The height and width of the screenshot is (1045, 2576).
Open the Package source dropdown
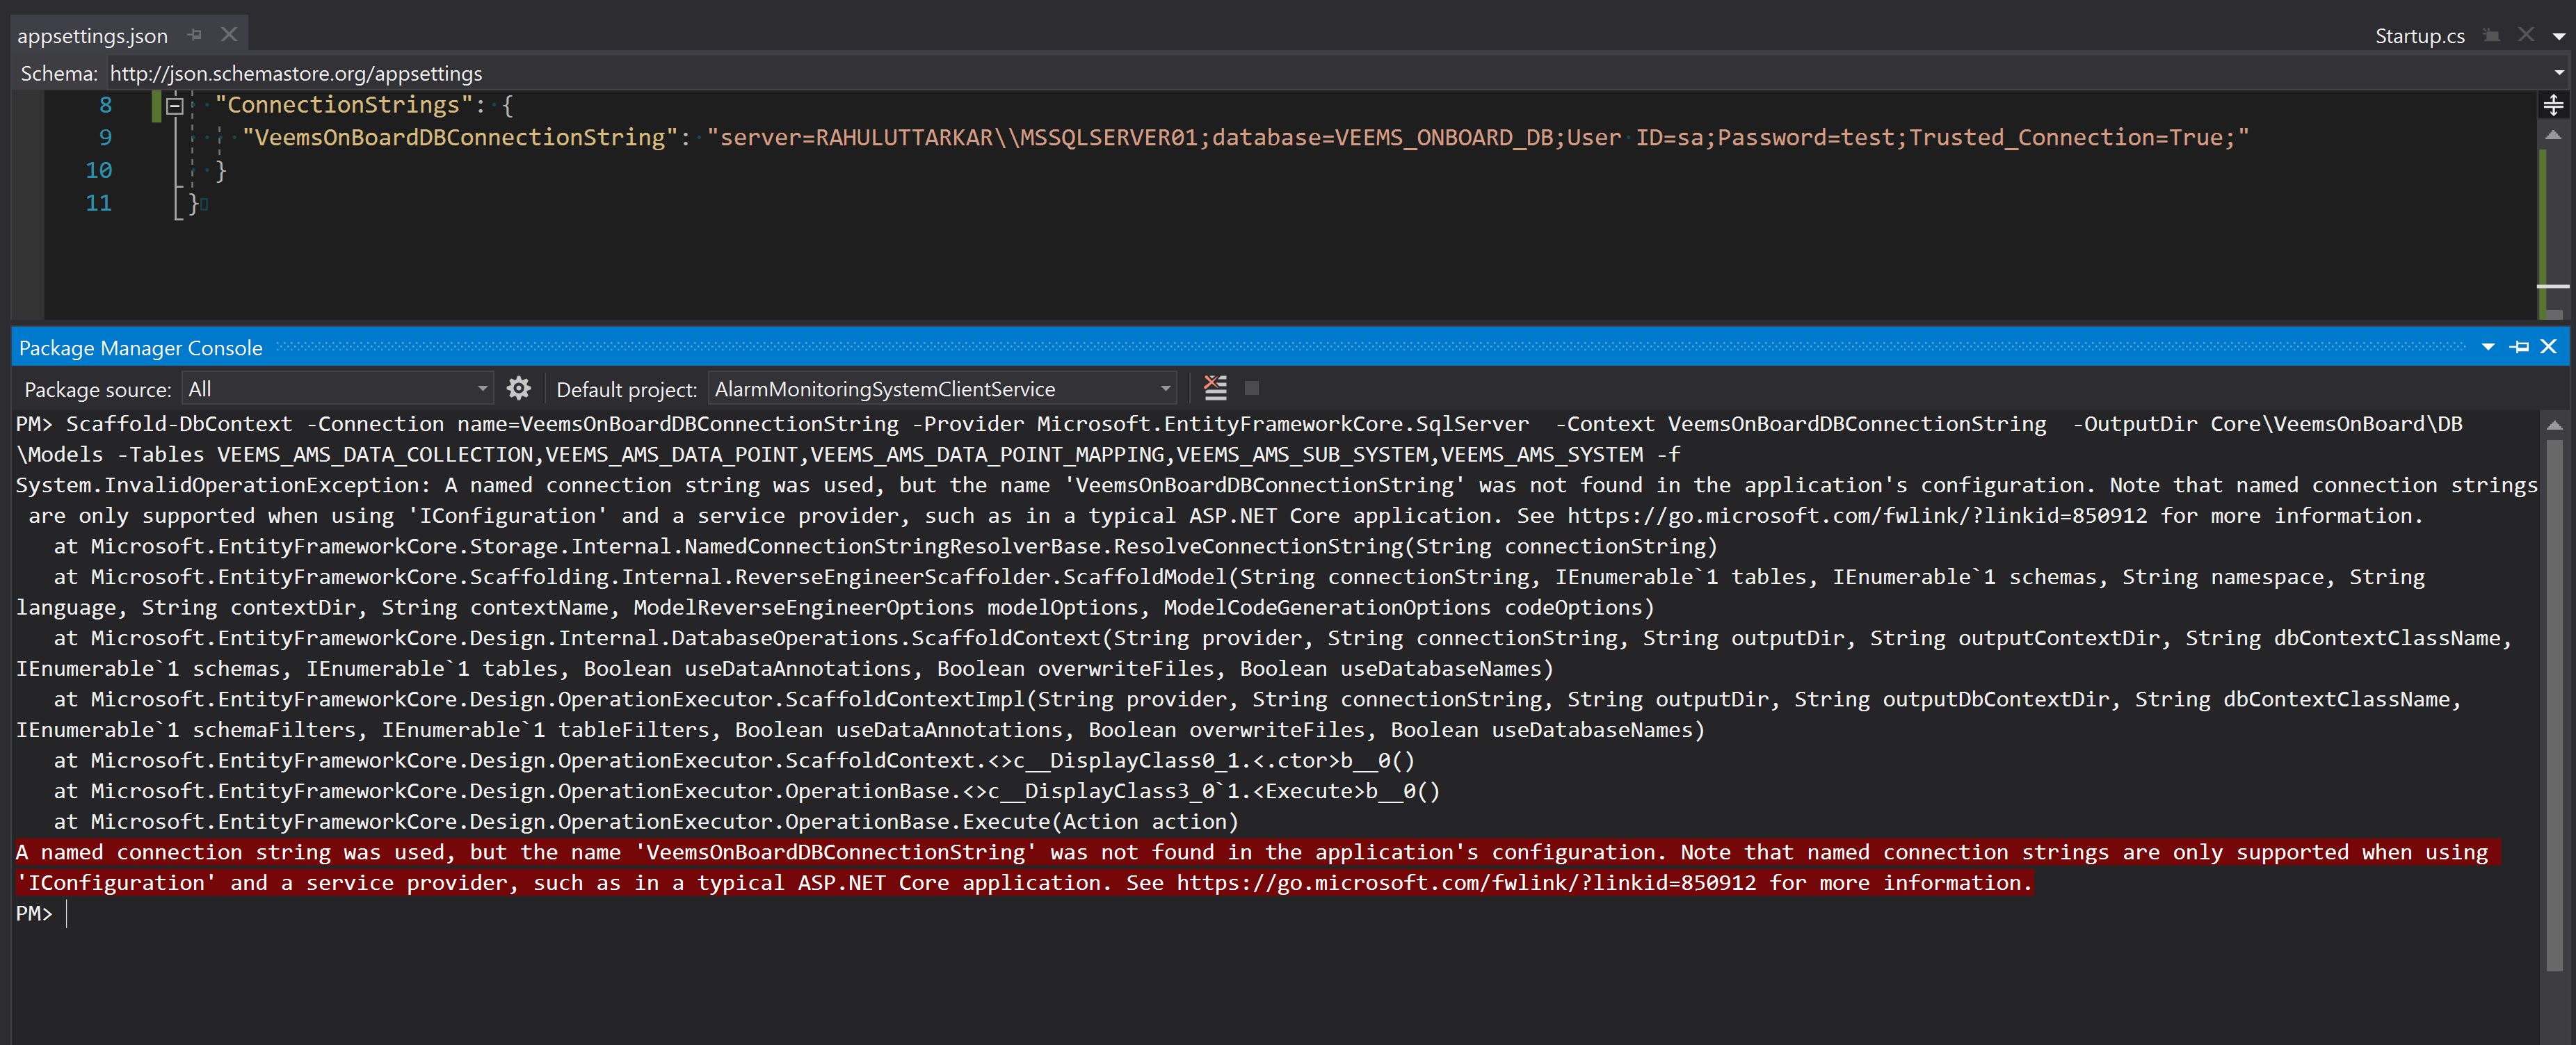482,389
